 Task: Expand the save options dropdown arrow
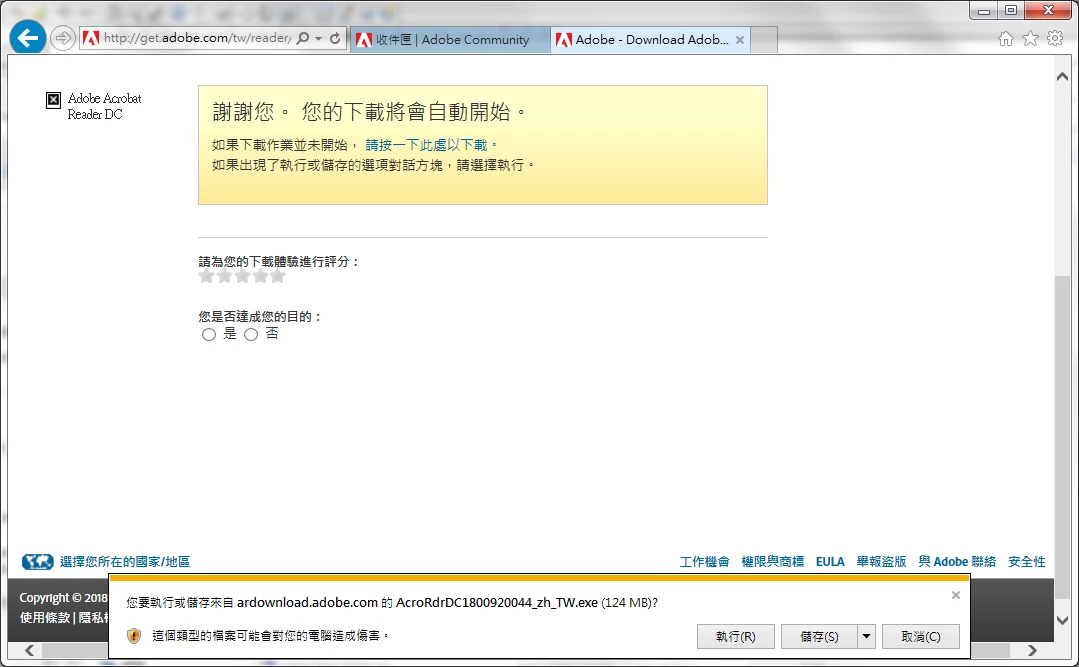point(866,637)
